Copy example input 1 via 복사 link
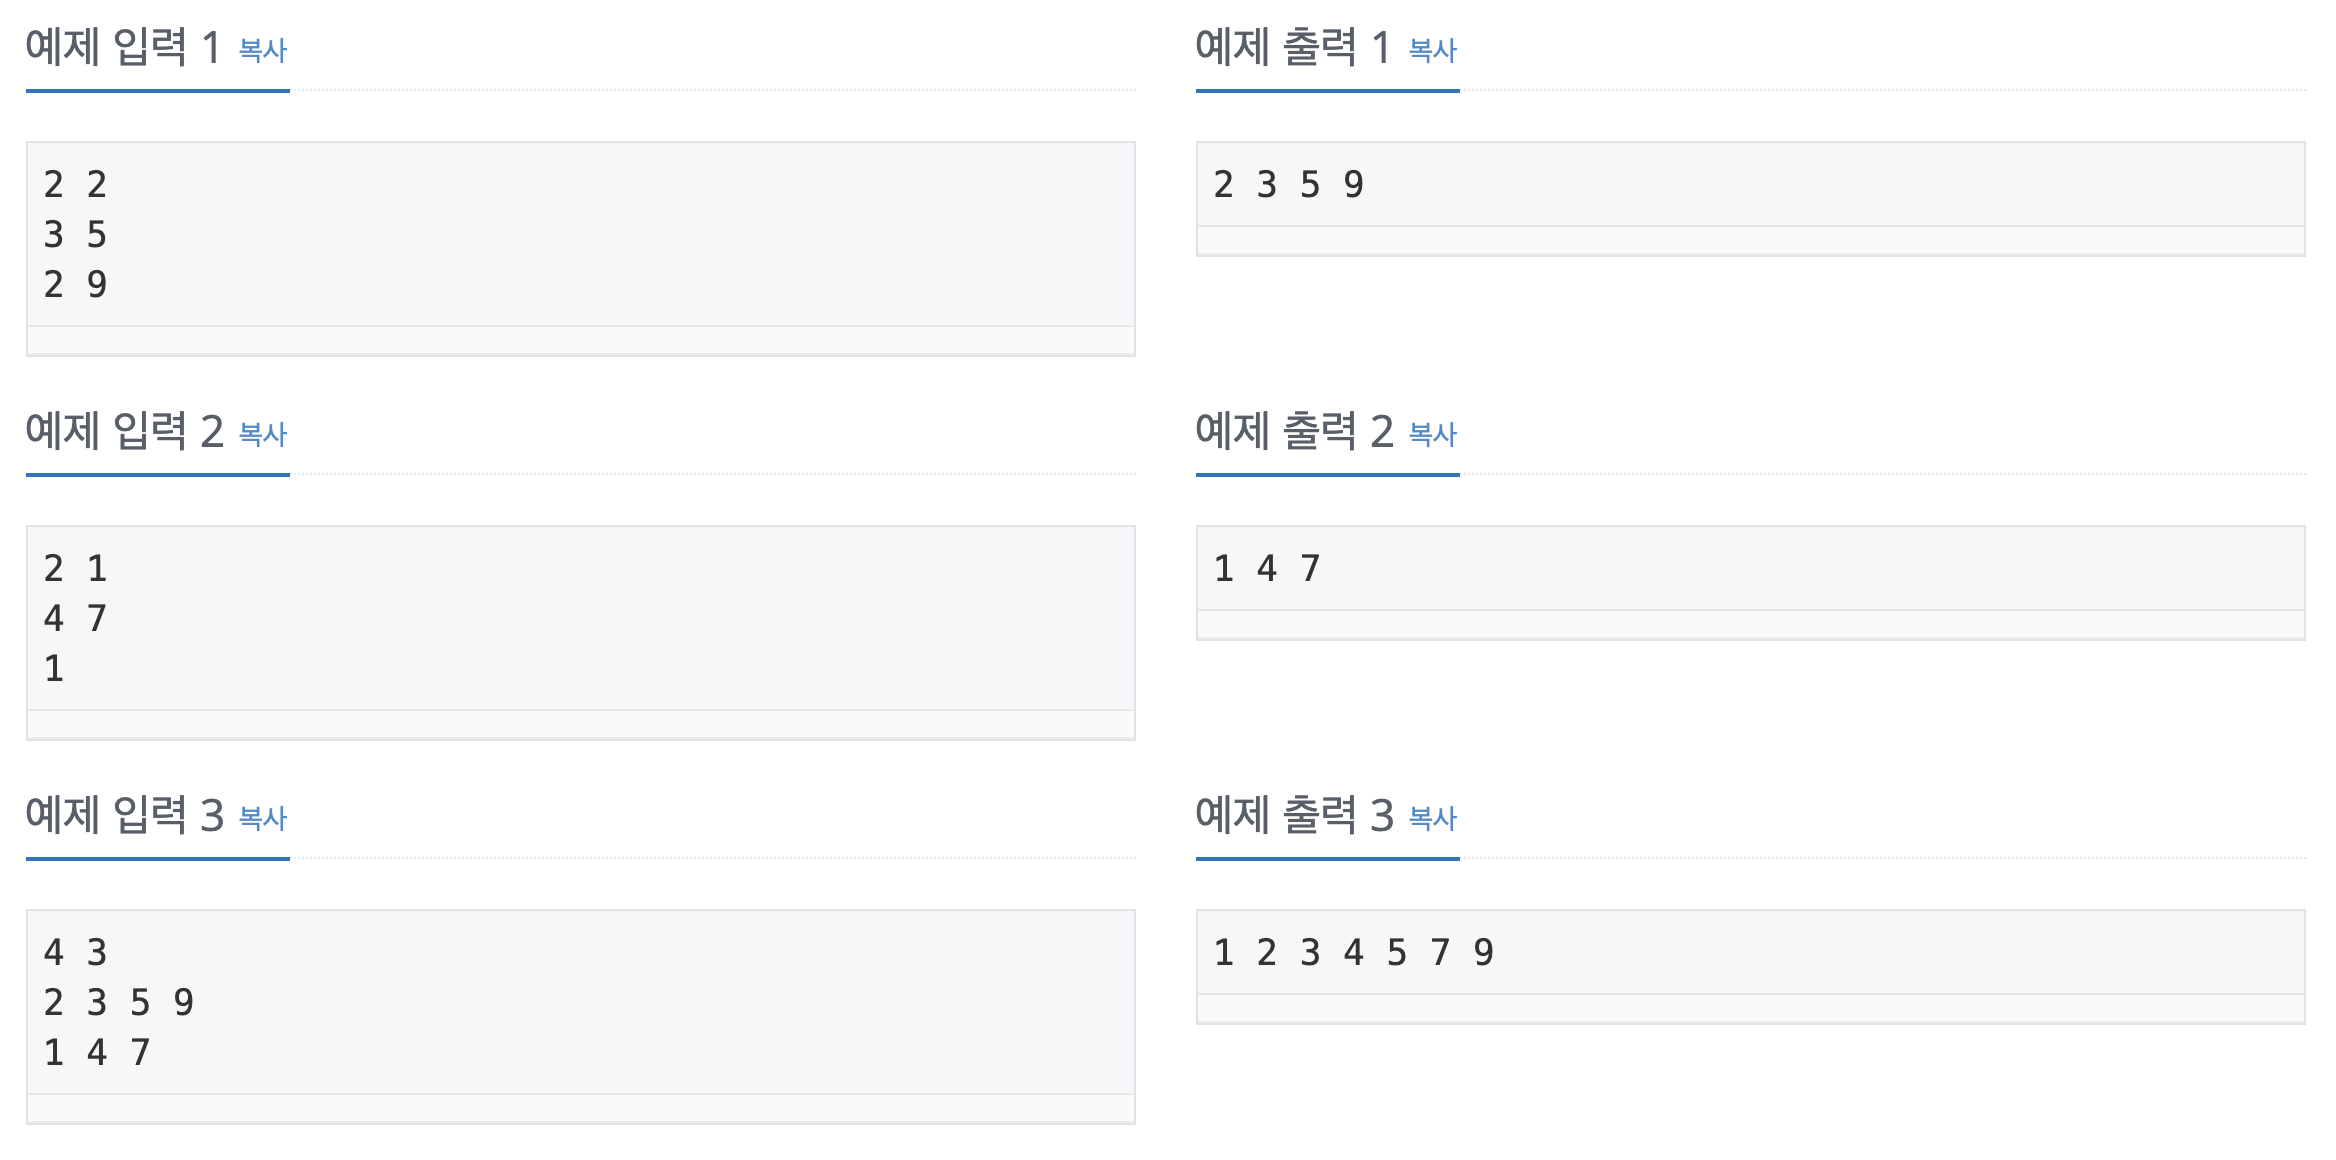Image resolution: width=2336 pixels, height=1160 pixels. [x=263, y=50]
